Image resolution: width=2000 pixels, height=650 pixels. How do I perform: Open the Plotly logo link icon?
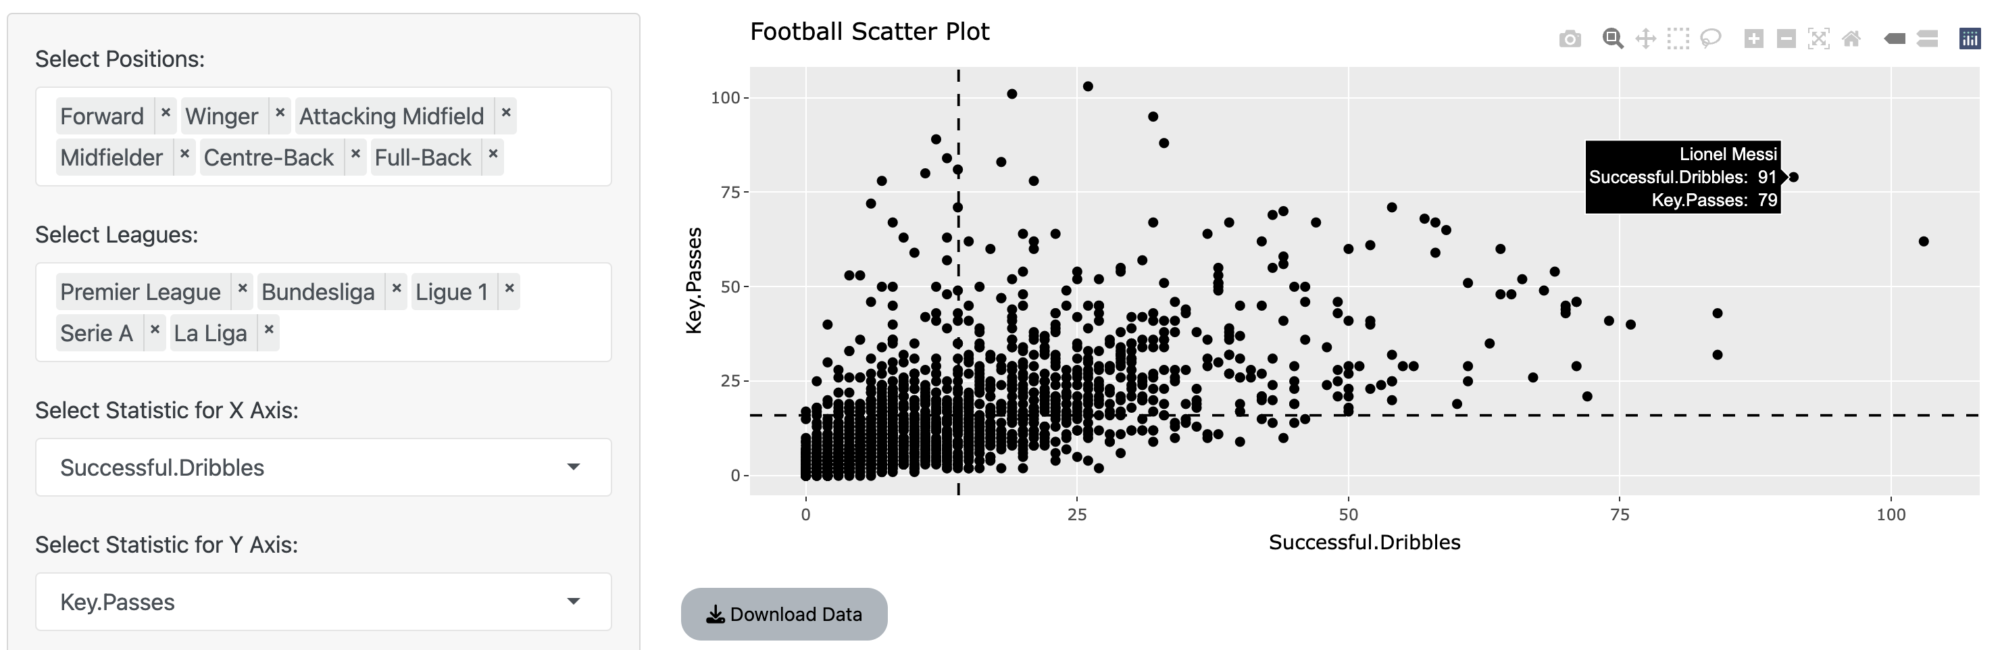[x=1970, y=39]
